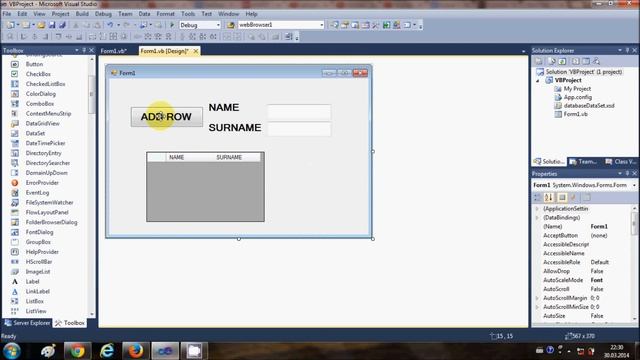Select ListView control in the Toolbox

click(36, 311)
